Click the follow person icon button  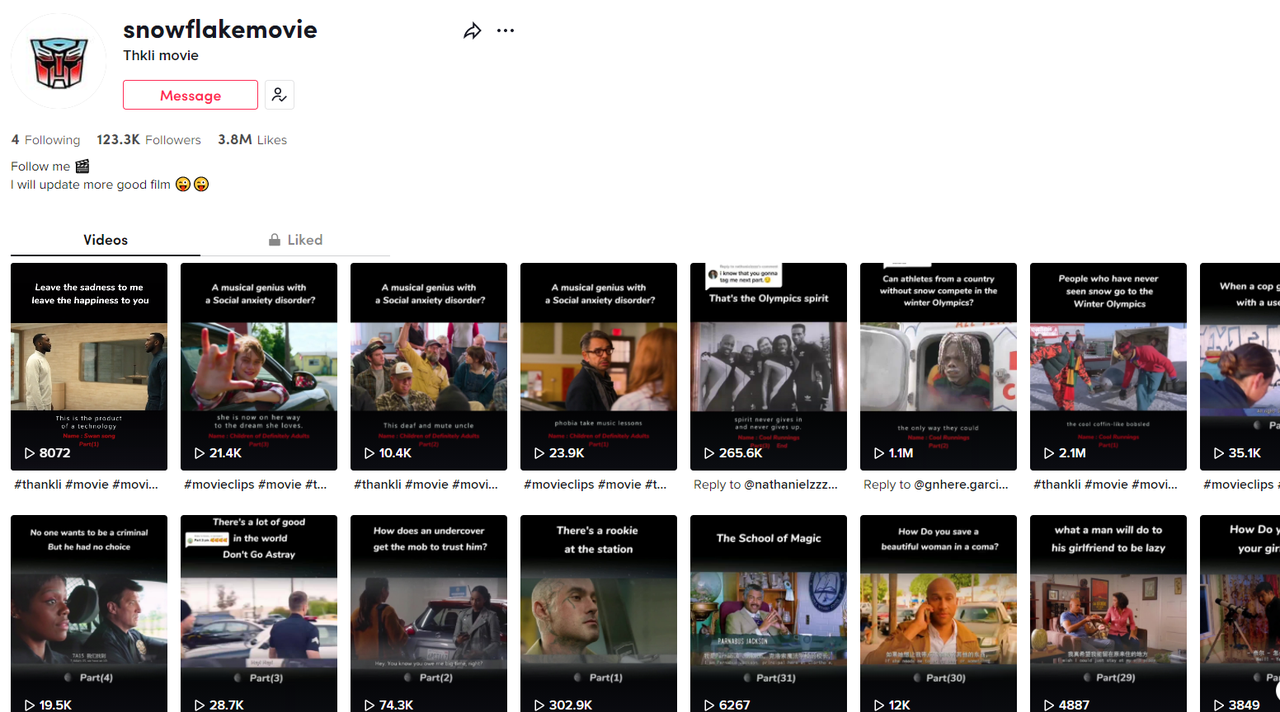[279, 95]
